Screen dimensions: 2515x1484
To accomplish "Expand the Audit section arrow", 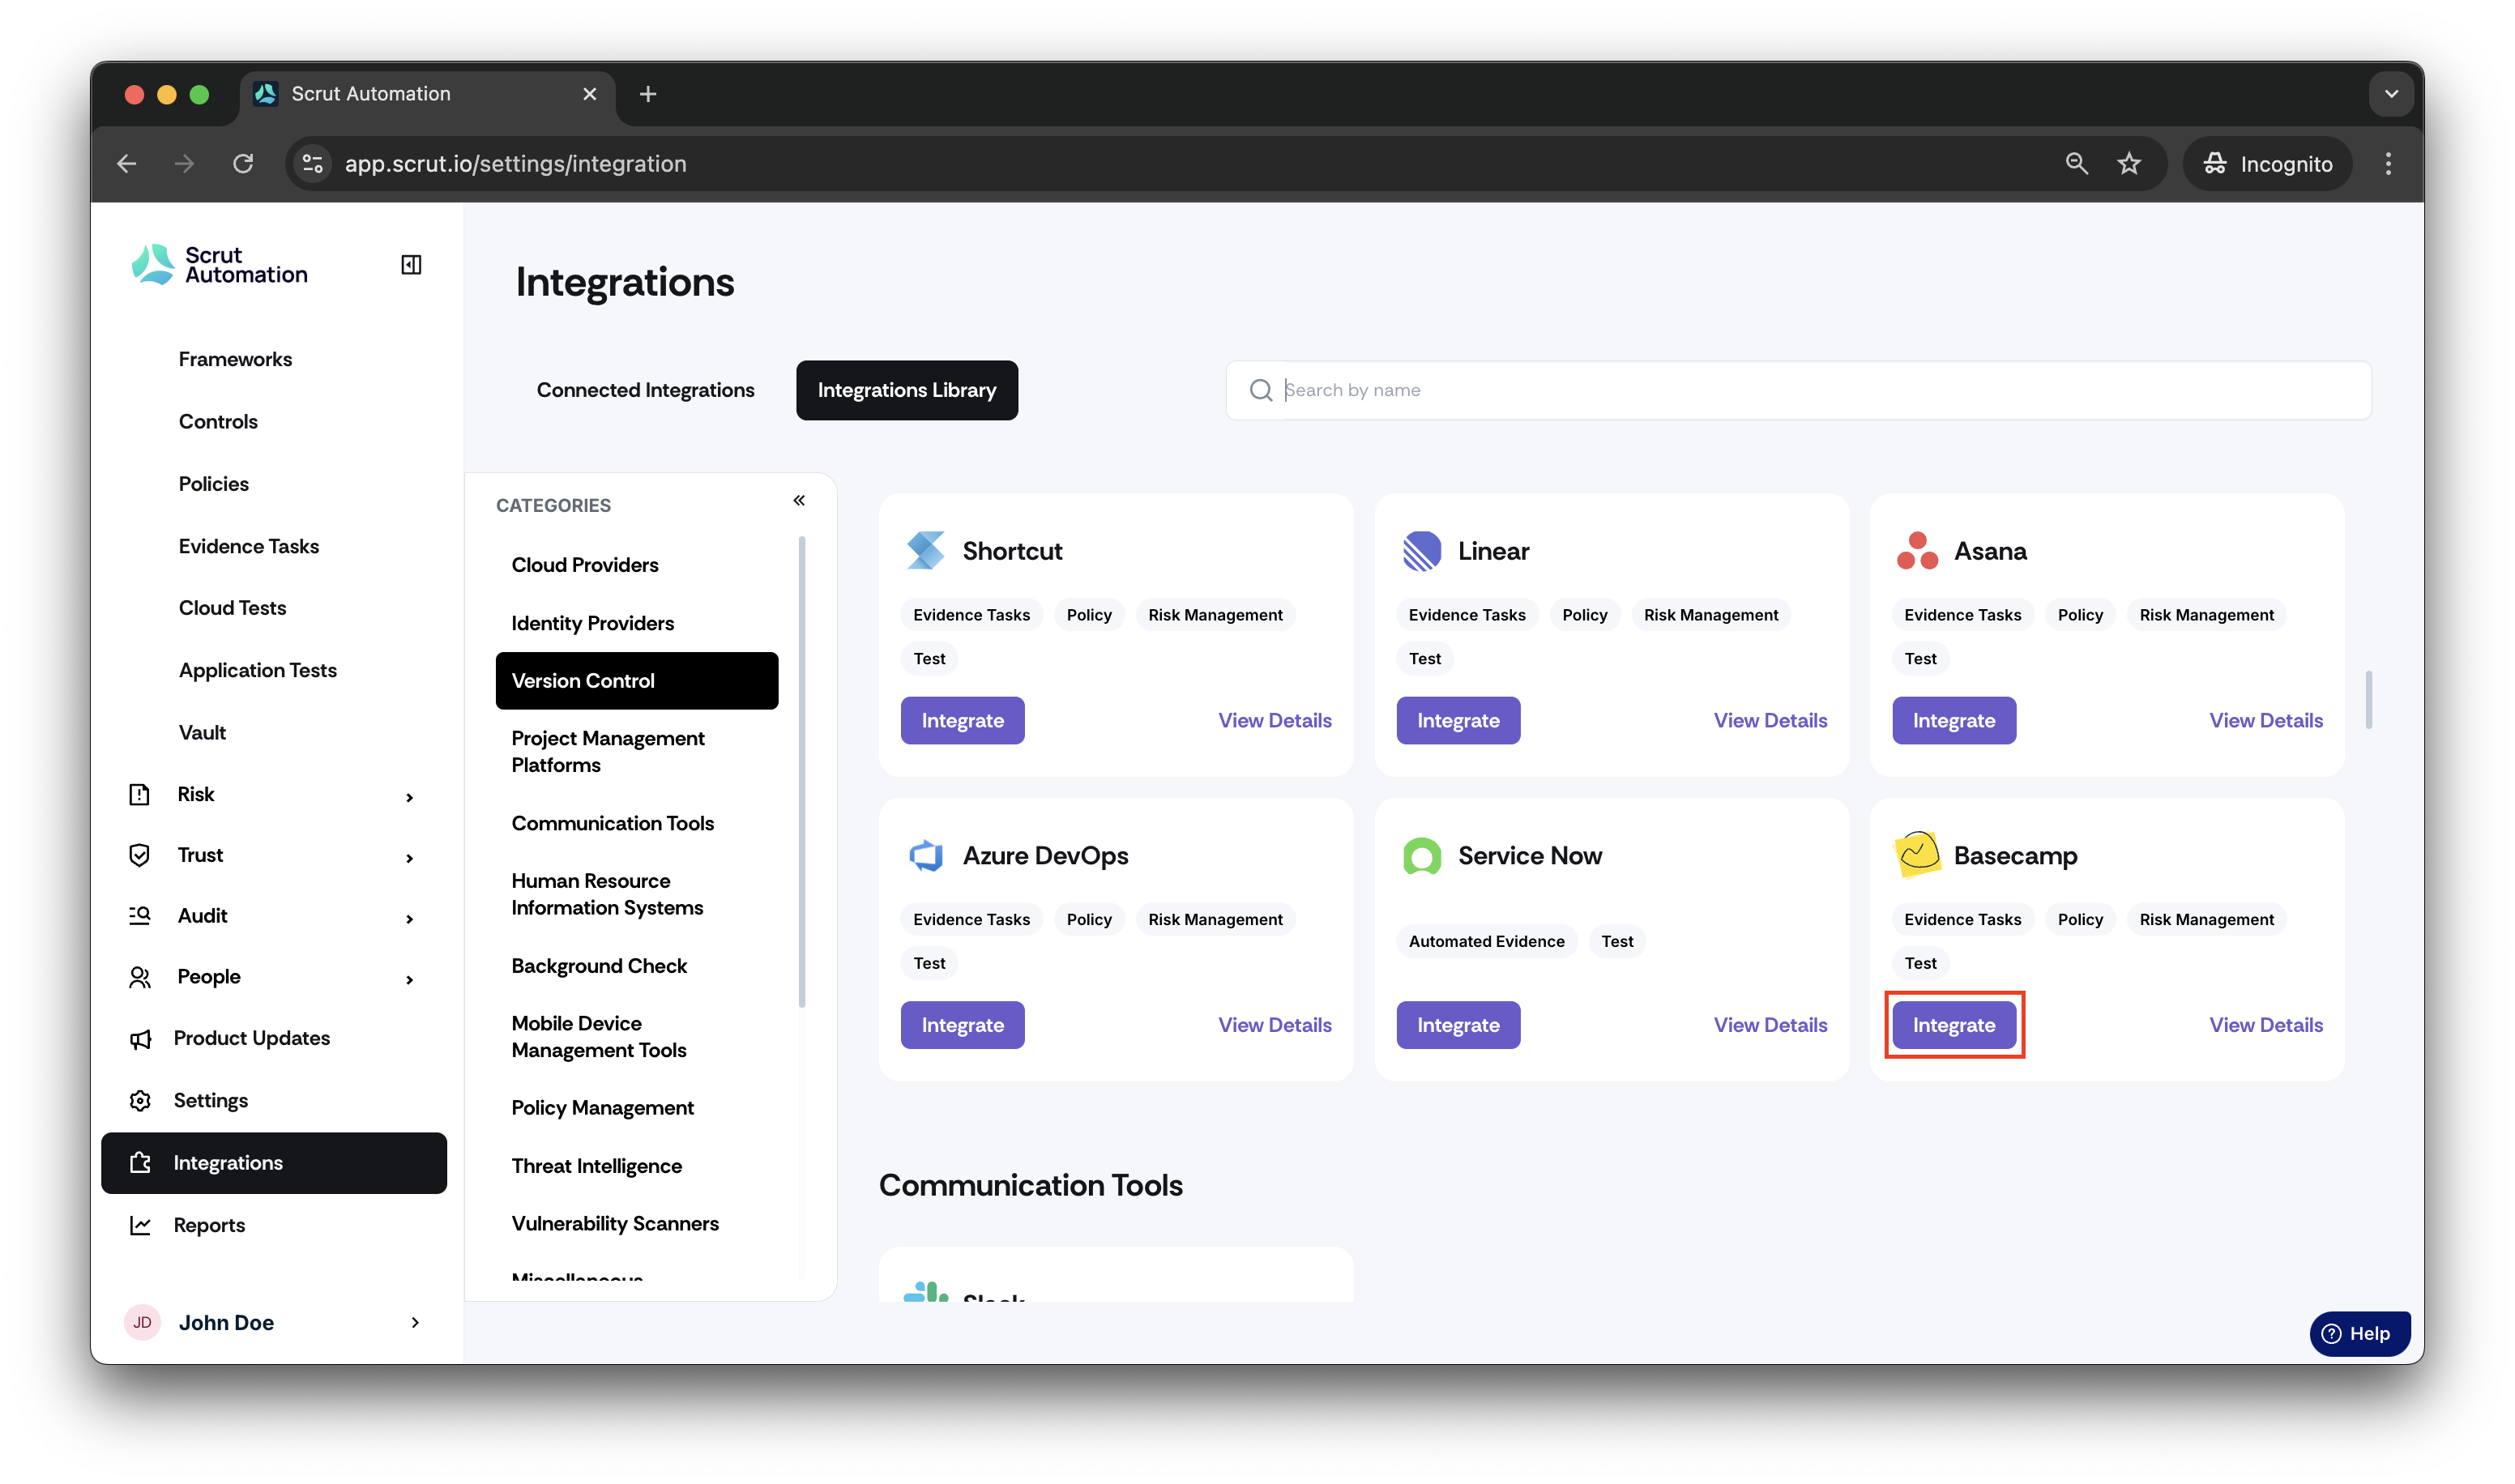I will 409,919.
